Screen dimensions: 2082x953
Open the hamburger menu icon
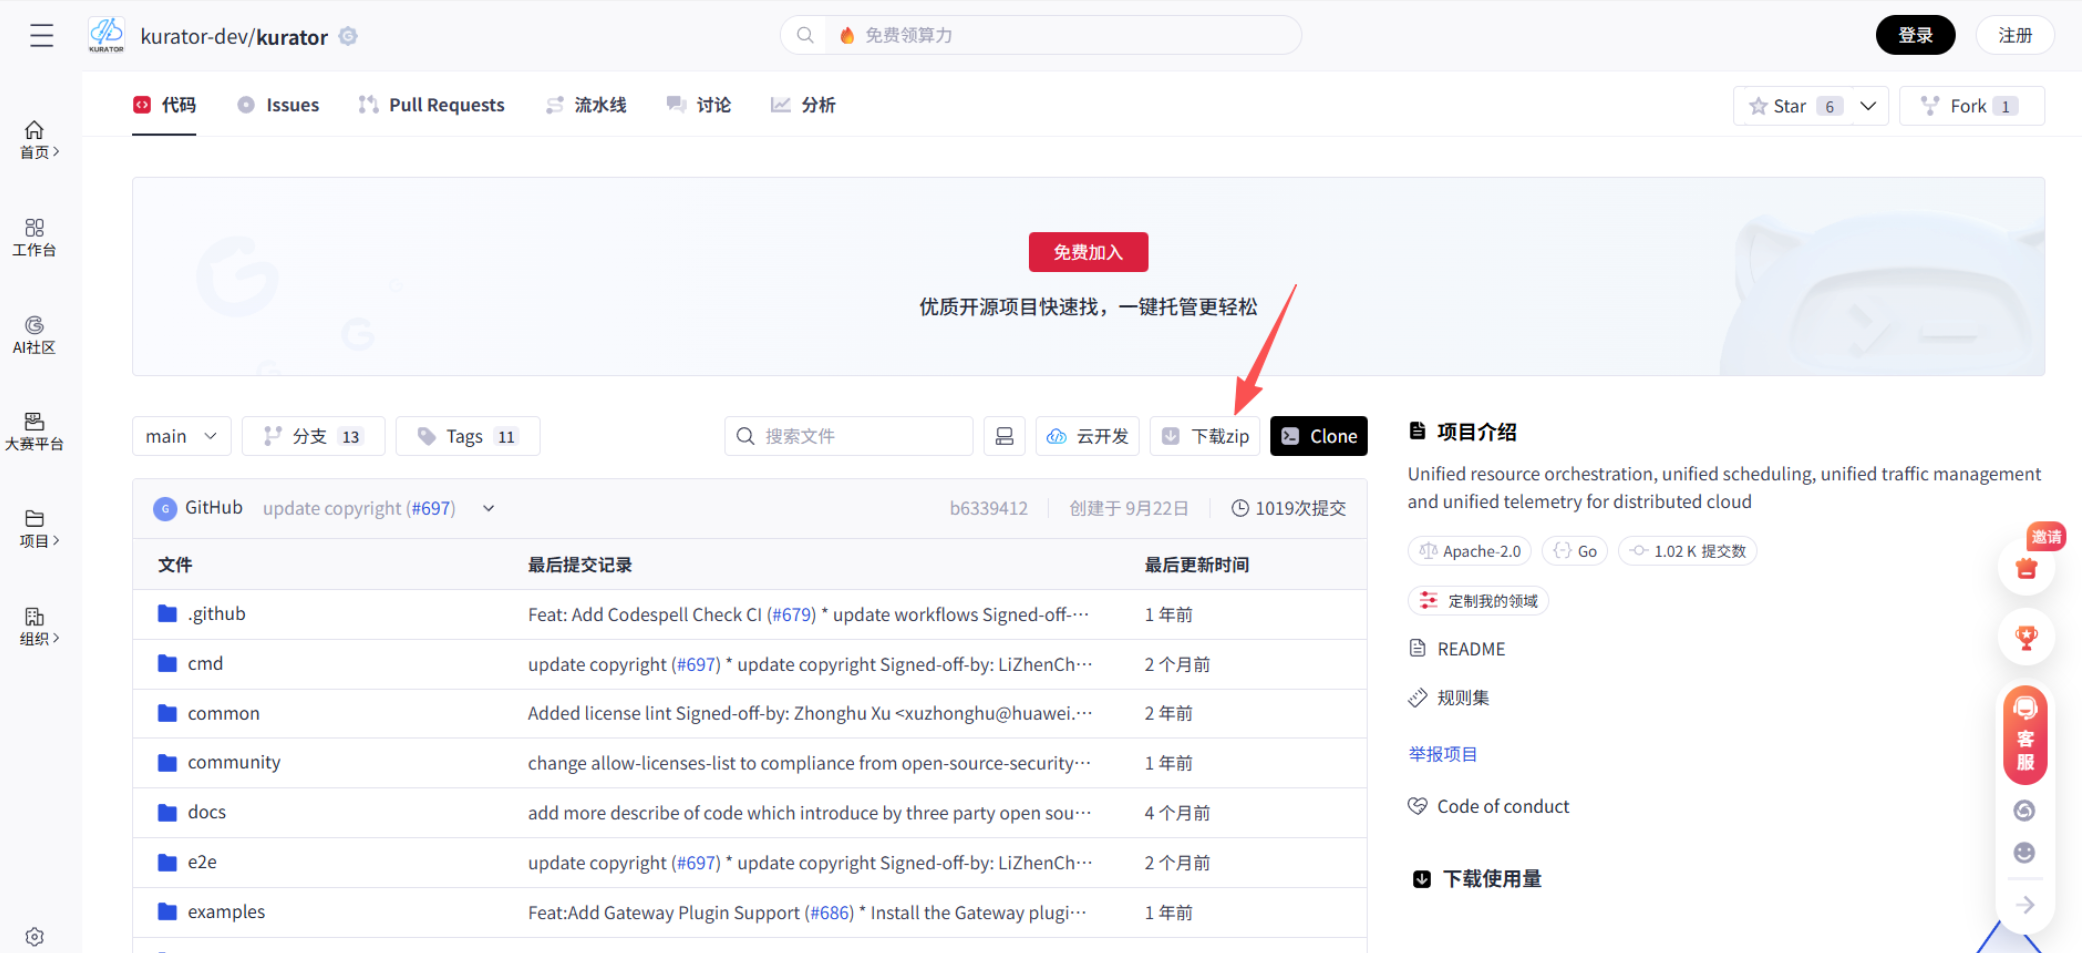(x=41, y=36)
